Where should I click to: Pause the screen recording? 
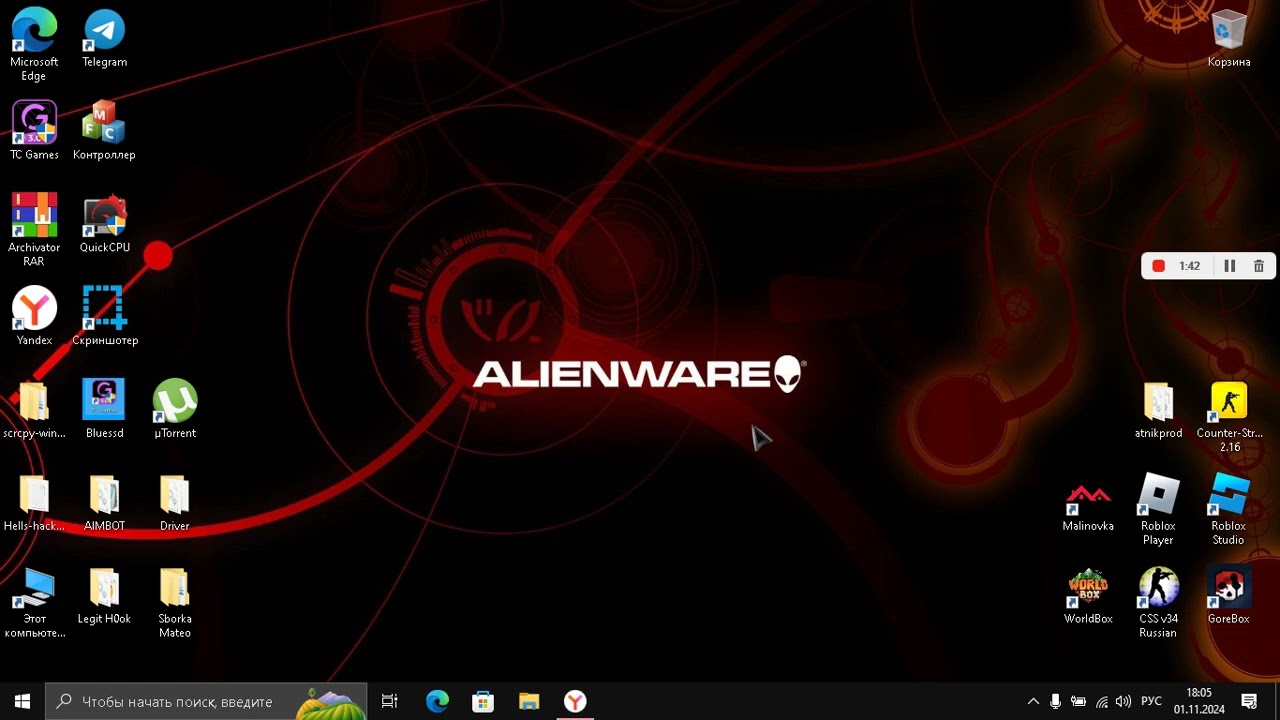coord(1229,266)
